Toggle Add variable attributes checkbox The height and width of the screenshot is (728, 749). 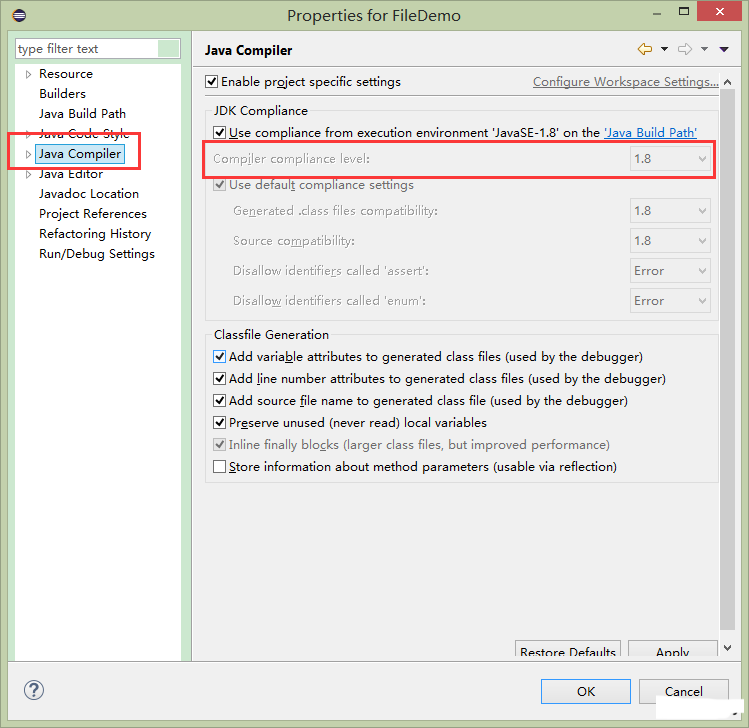tap(219, 357)
